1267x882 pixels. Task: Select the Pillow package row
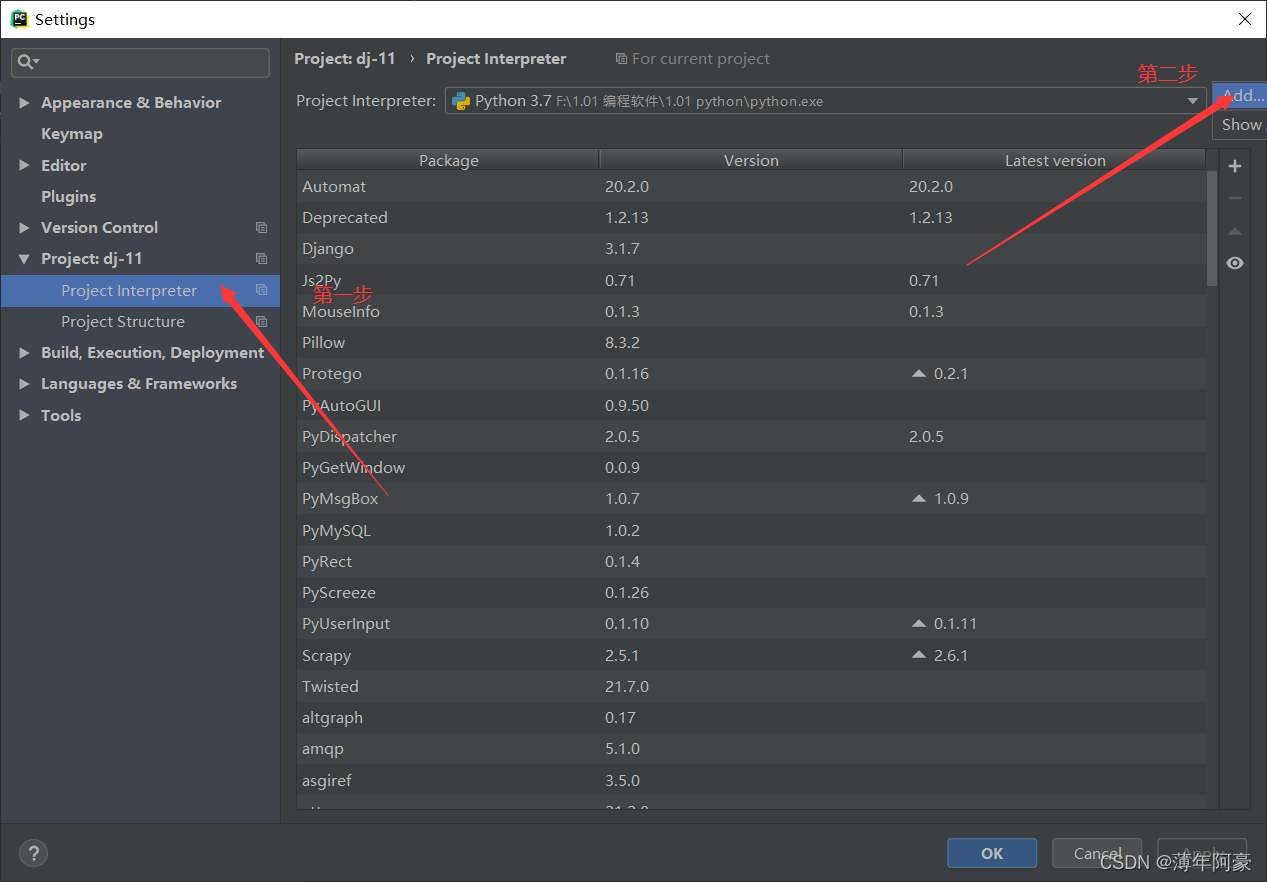(751, 343)
